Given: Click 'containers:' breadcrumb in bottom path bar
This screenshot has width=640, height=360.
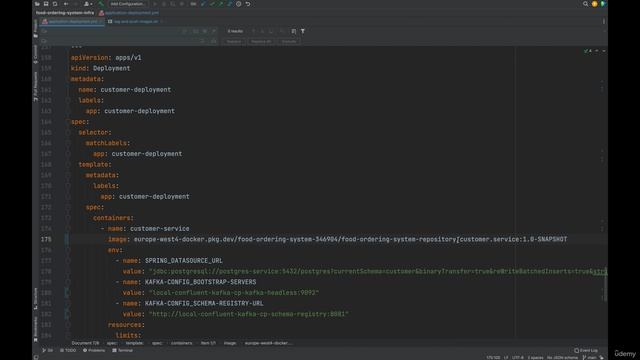Looking at the screenshot, I should coord(182,343).
